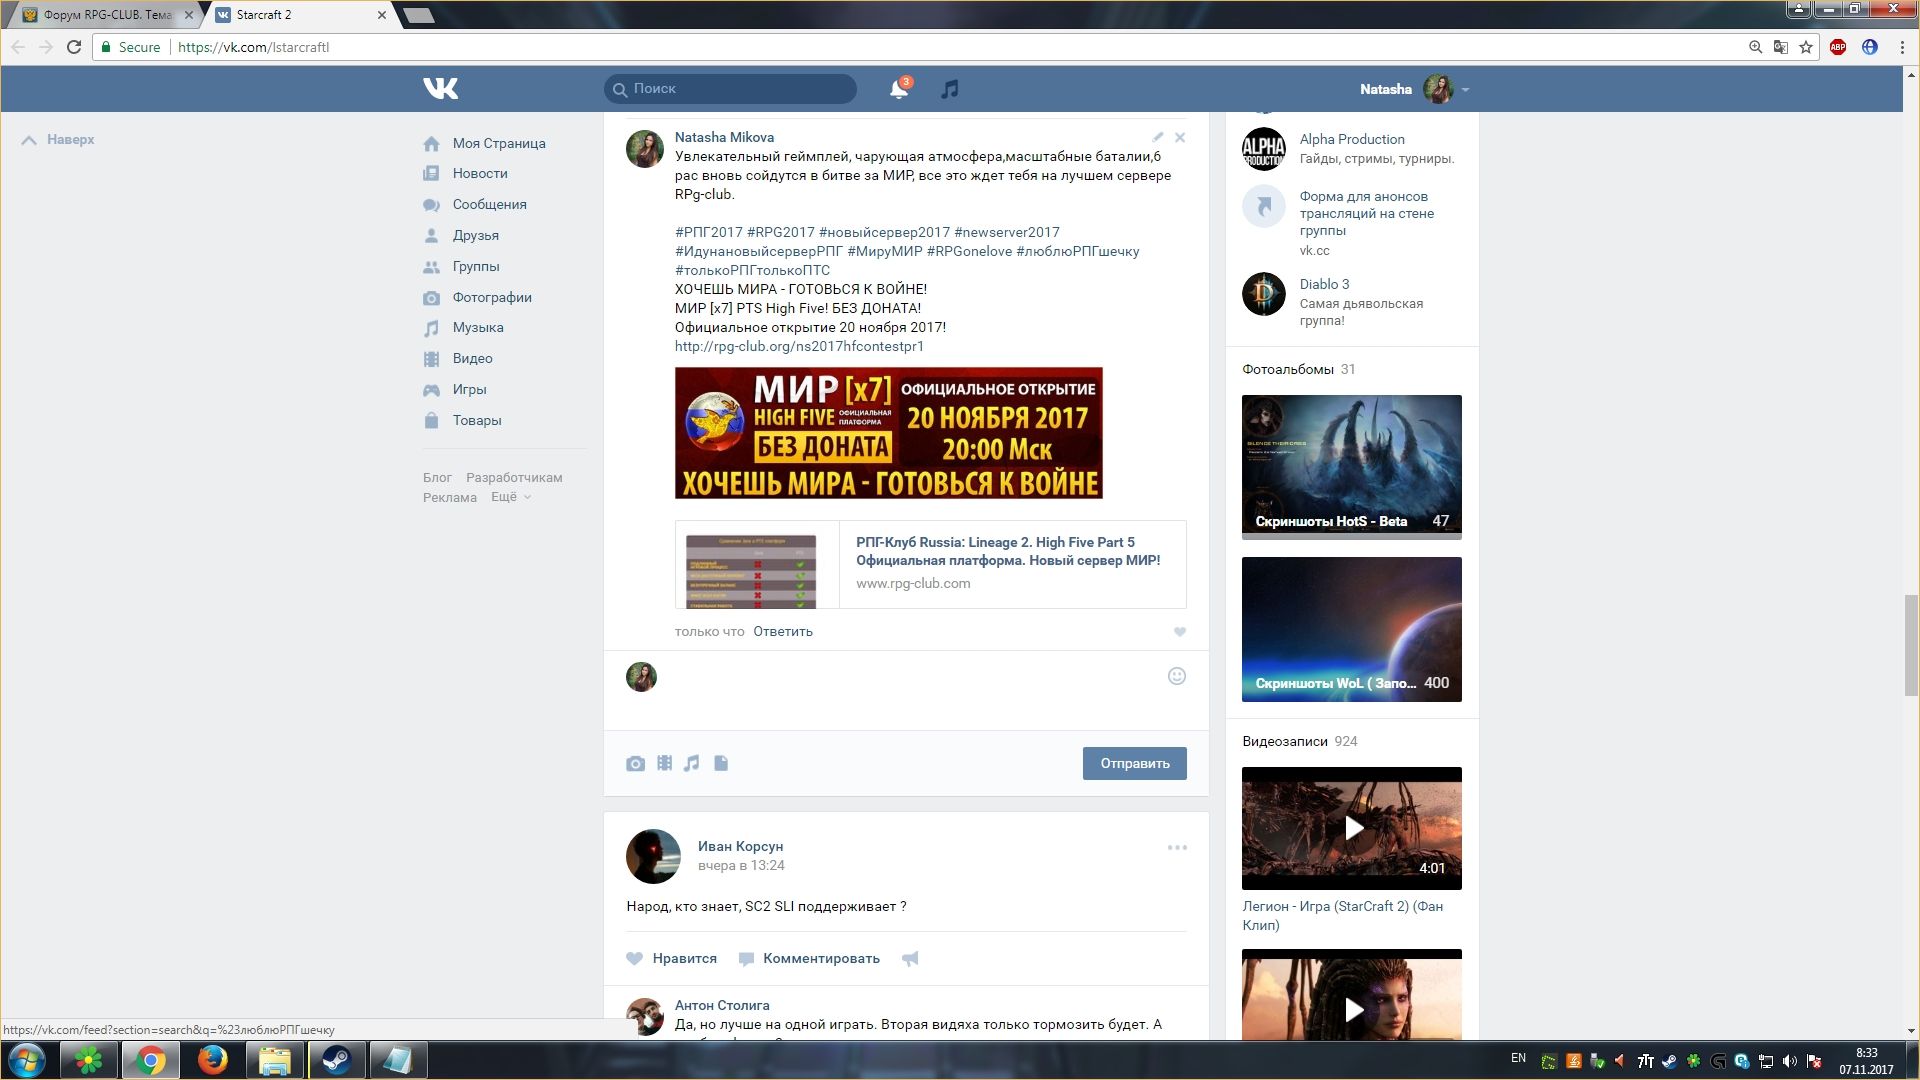This screenshot has height=1080, width=1920.
Task: Expand the Ещё dropdown in sidebar footer
Action: (x=510, y=497)
